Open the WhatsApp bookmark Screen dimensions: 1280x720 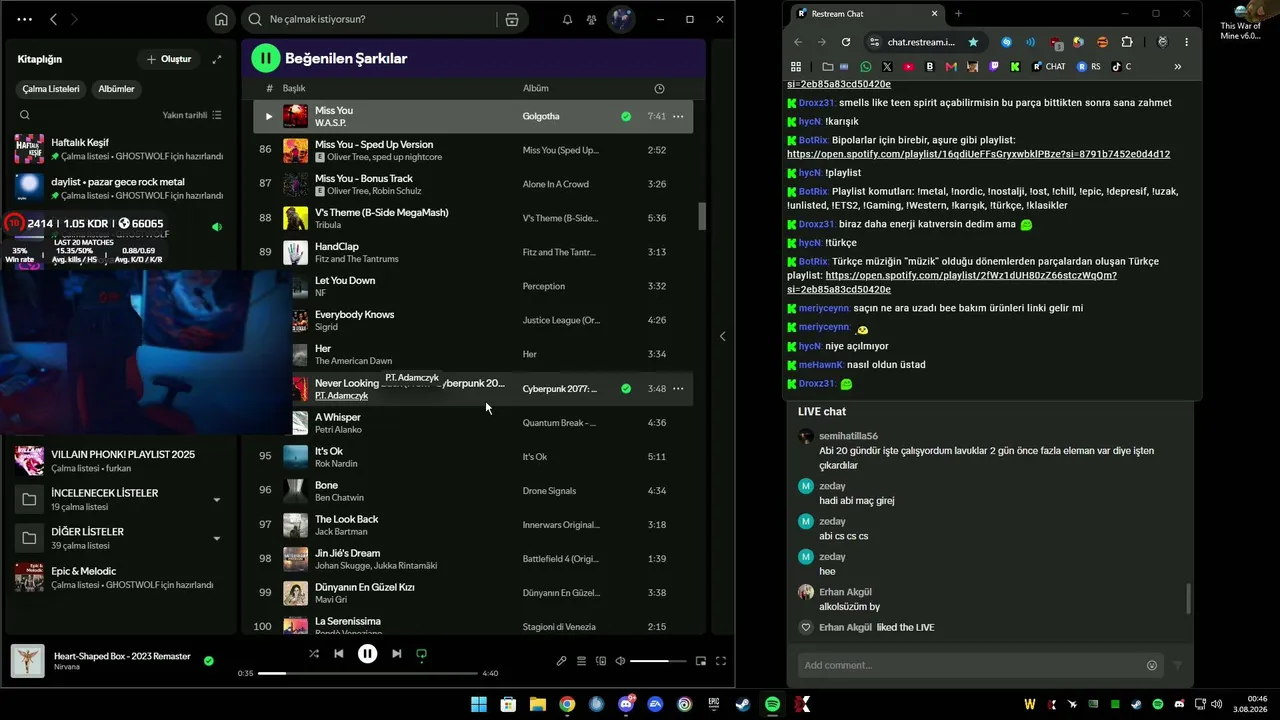[866, 67]
